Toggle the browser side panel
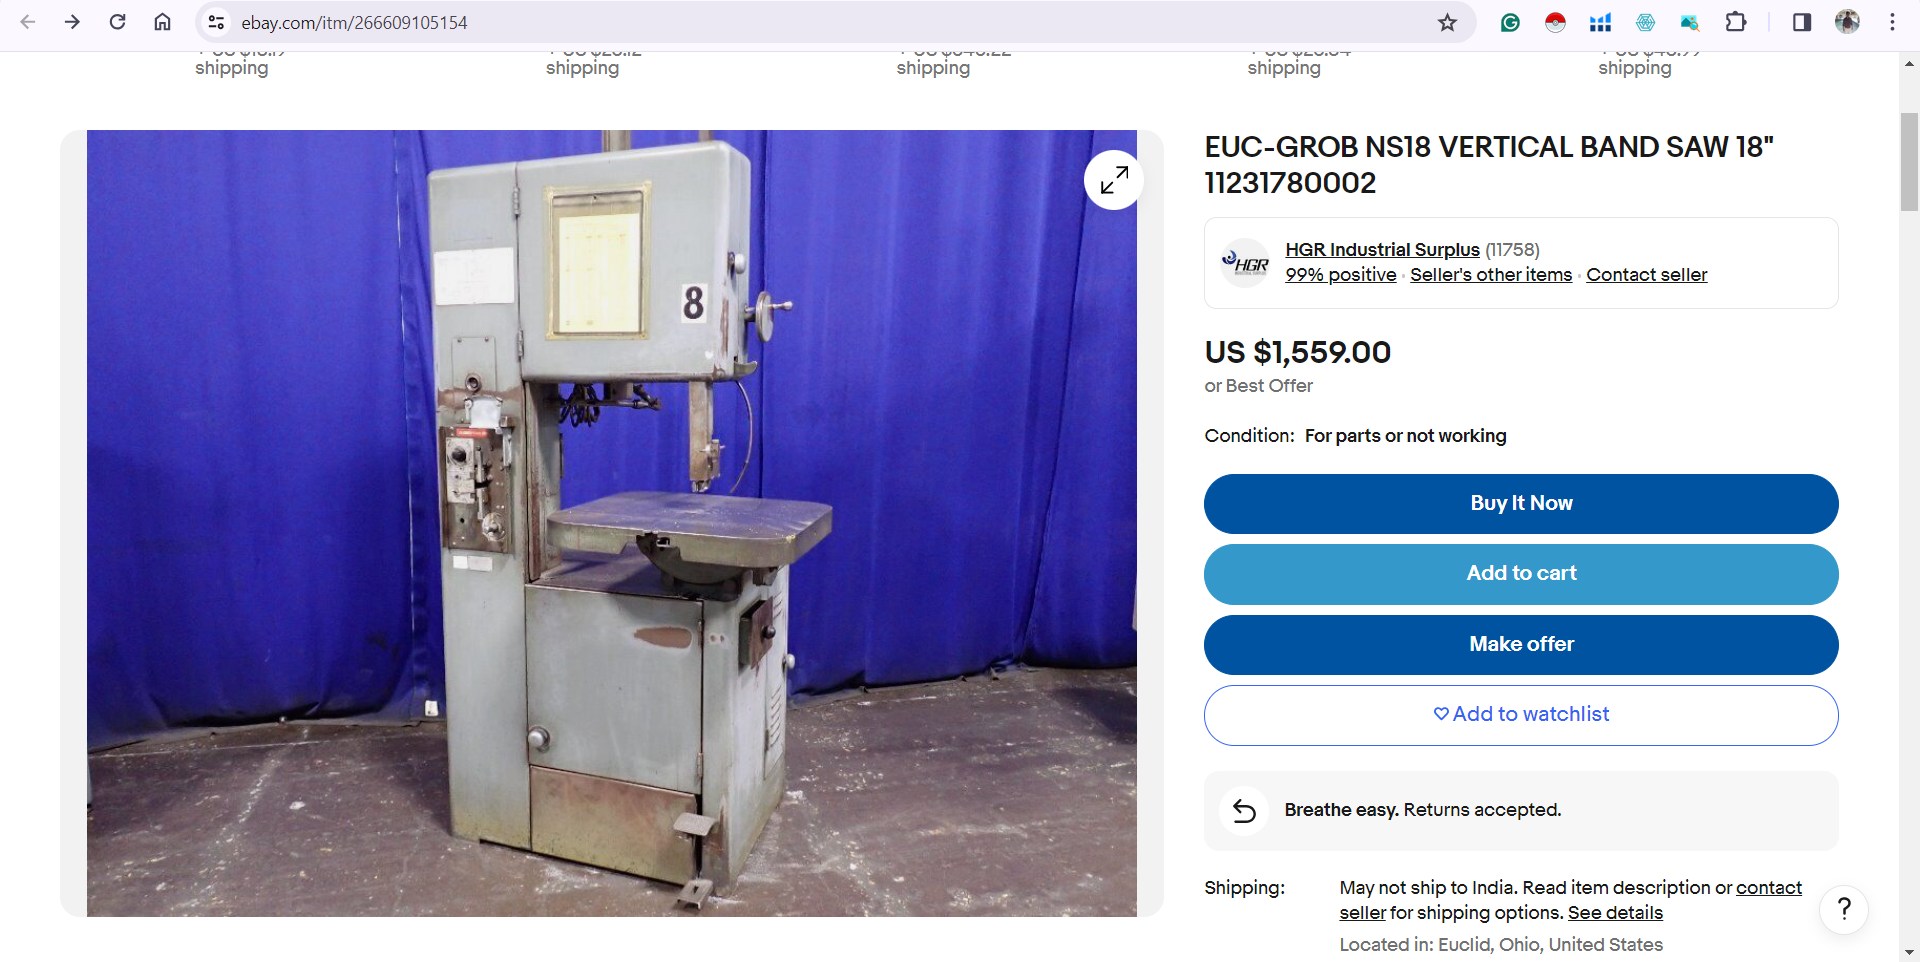This screenshot has height=962, width=1920. click(1801, 22)
